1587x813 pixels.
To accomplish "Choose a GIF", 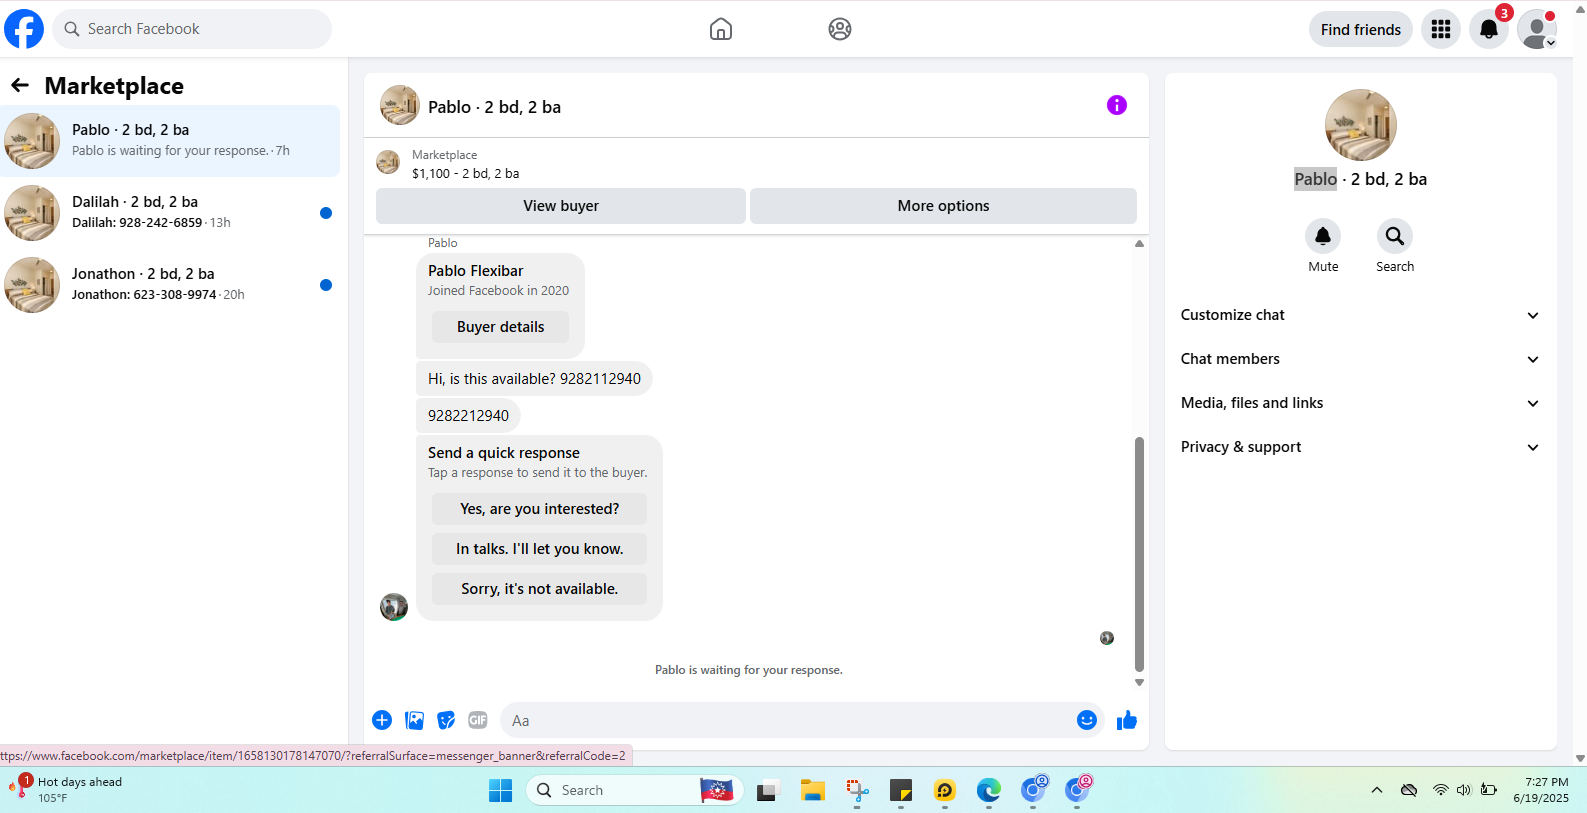I will click(478, 720).
